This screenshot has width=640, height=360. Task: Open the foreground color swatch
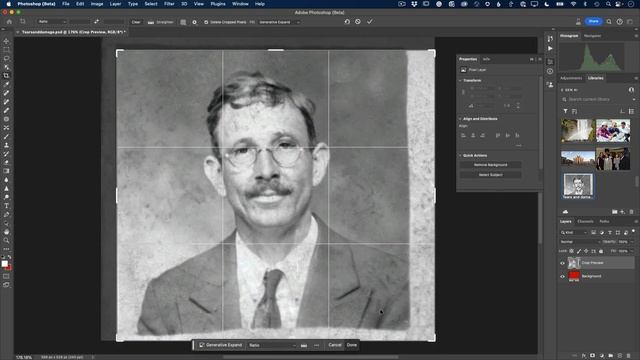(x=4, y=264)
